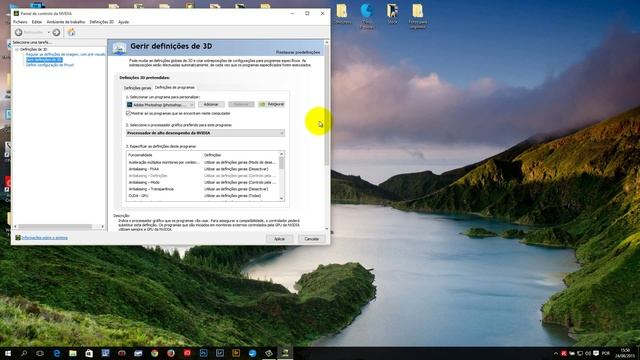Switch to the Definições gerais tab

pyautogui.click(x=138, y=88)
